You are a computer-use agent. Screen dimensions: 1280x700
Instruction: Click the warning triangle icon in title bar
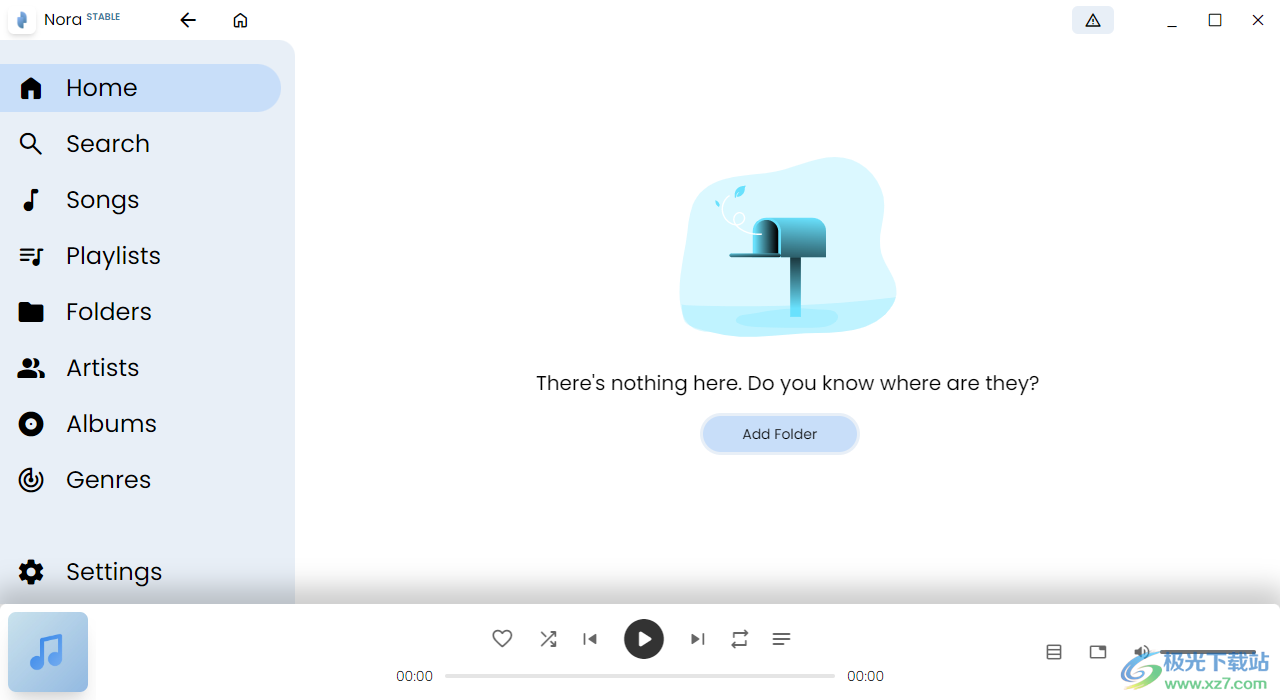1092,20
